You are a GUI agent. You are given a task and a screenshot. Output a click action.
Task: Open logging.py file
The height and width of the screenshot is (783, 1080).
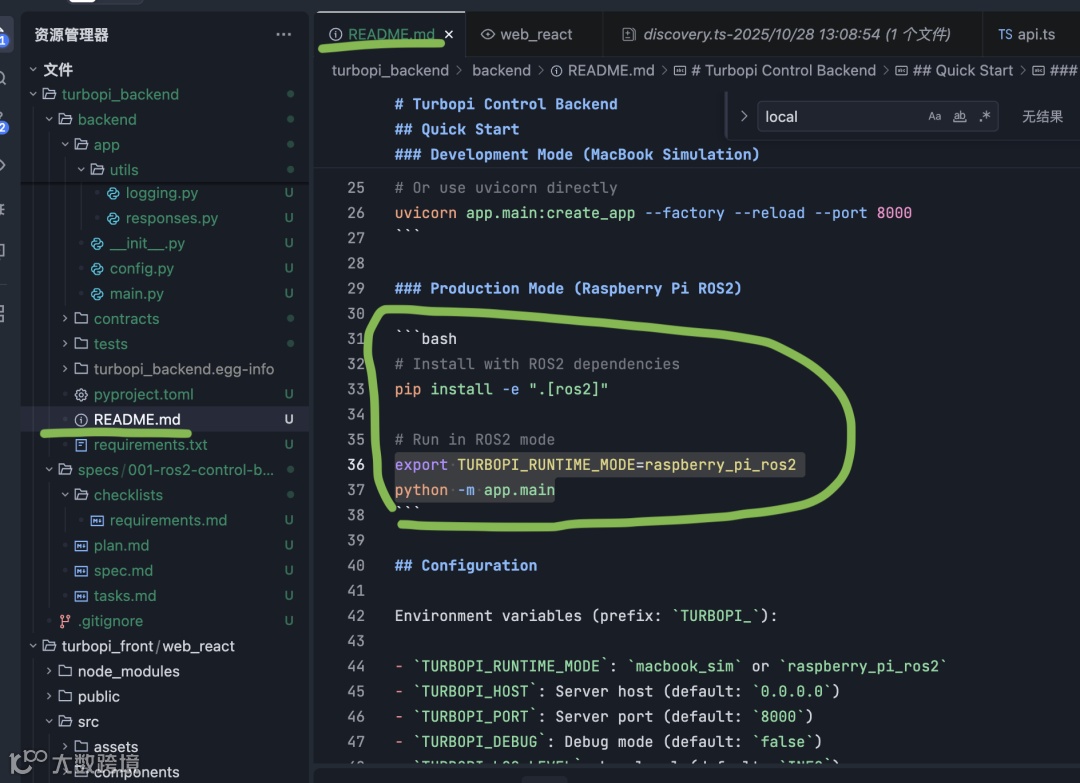point(162,193)
